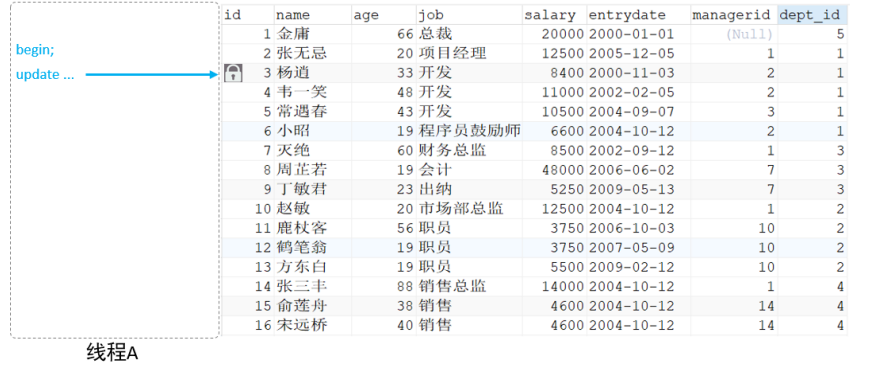Click the lock icon on row 3
Viewport: 874px width, 378px height.
tap(233, 73)
